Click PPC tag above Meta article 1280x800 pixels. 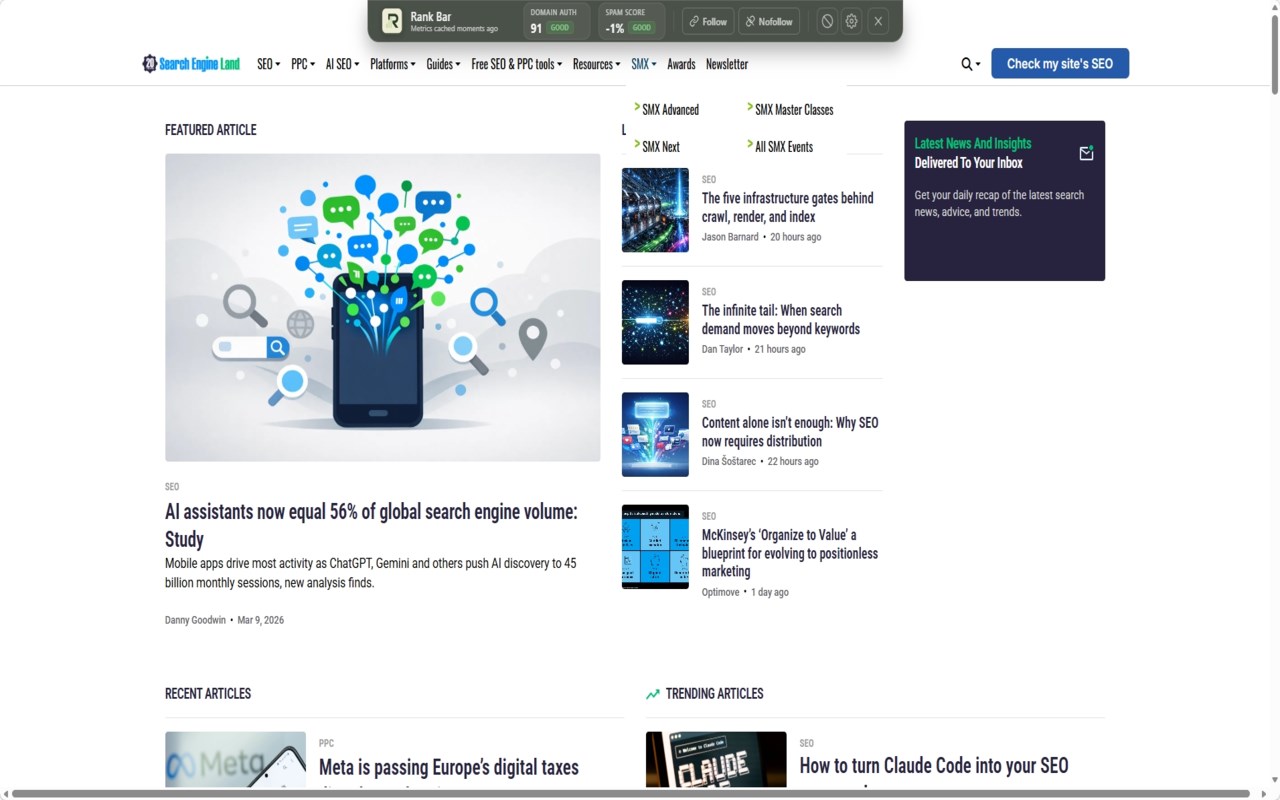326,744
